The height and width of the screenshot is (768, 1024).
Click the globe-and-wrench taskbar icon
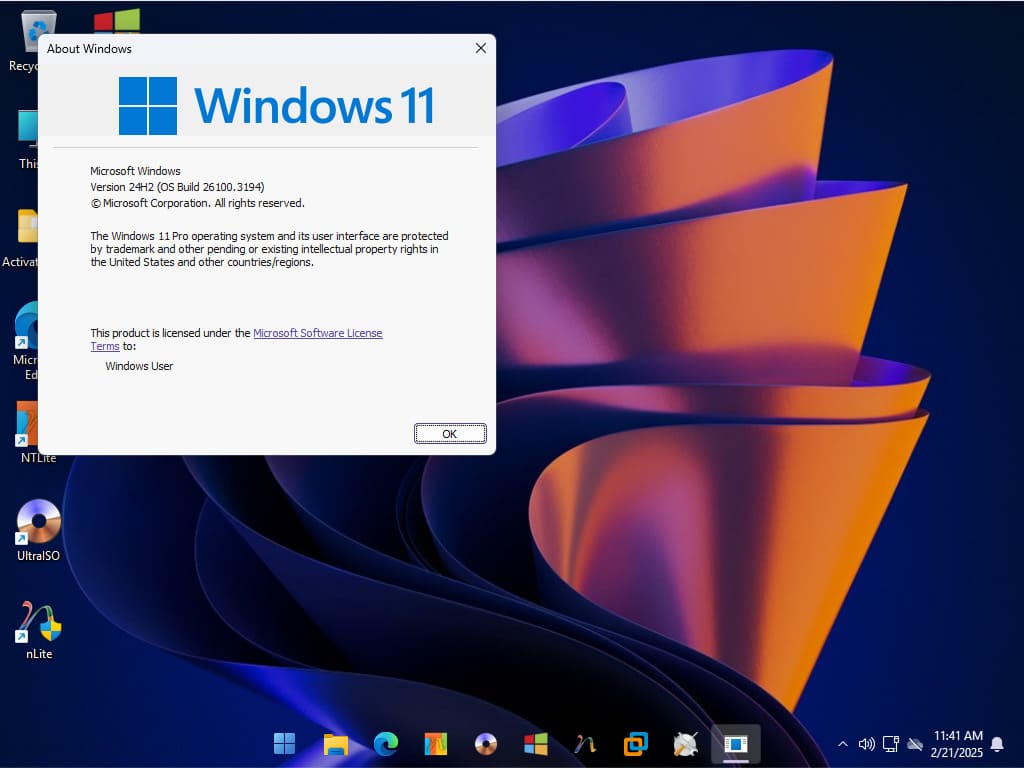click(686, 743)
